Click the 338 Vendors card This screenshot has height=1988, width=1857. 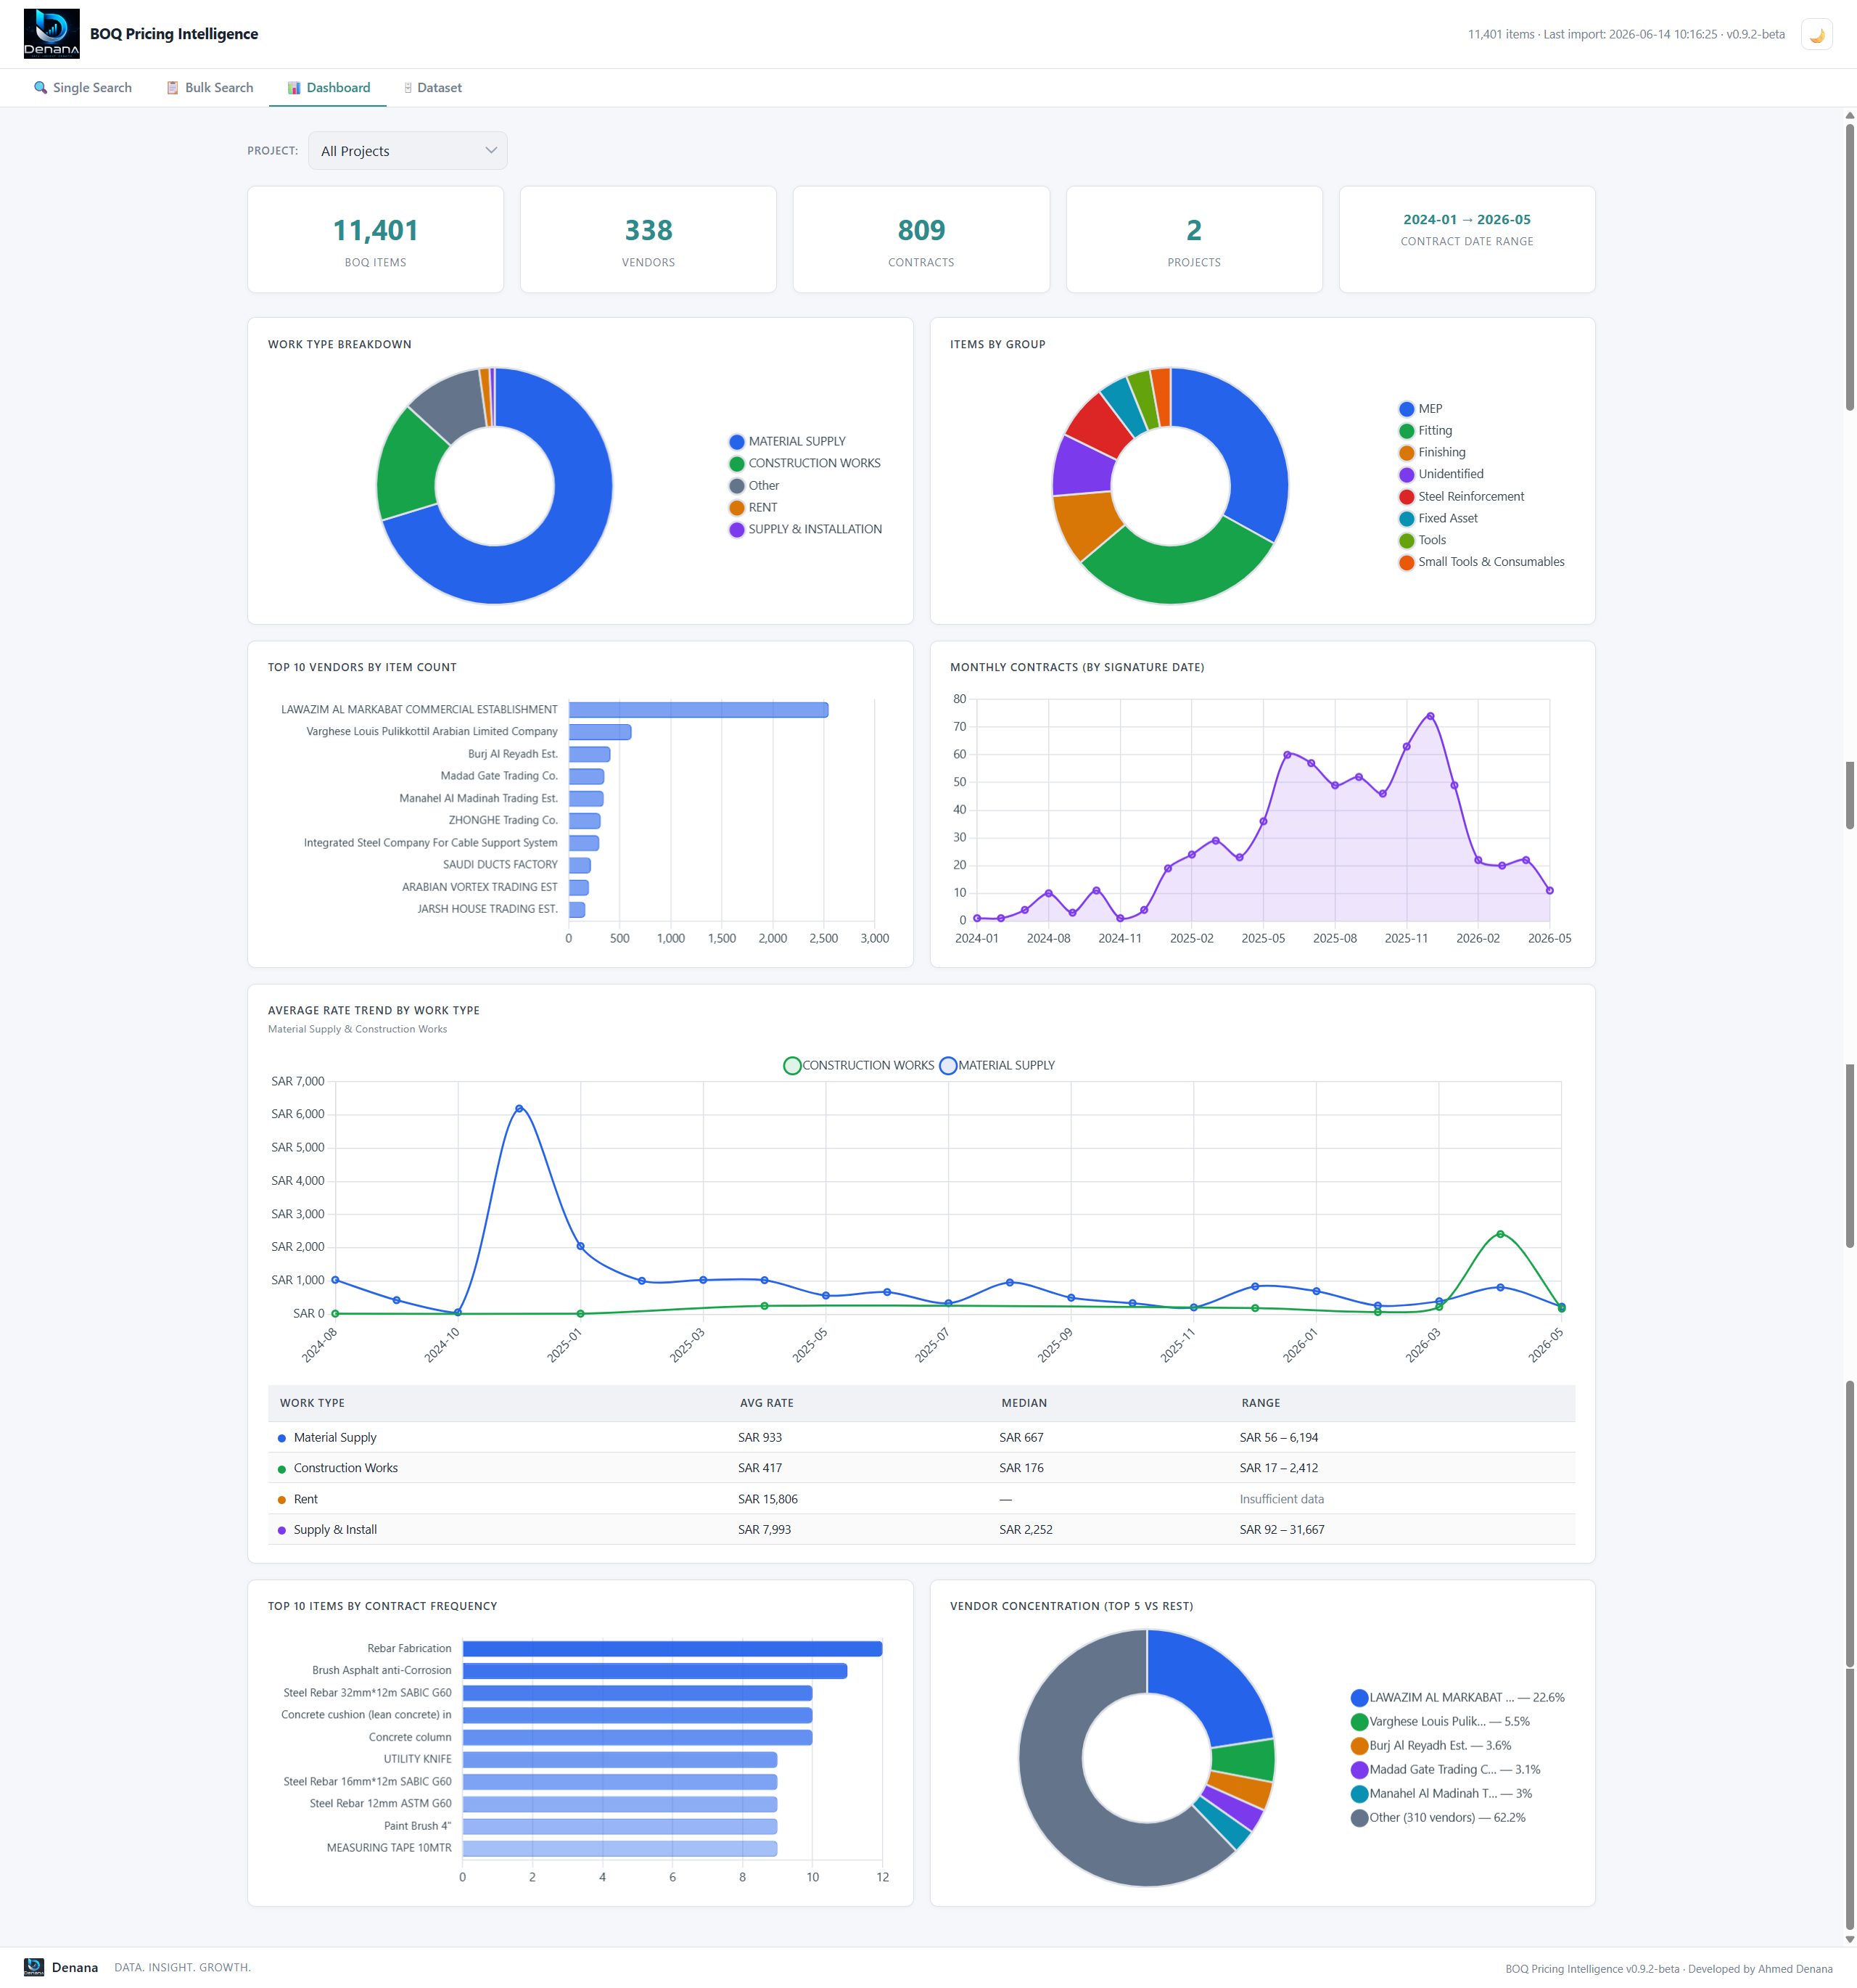[x=648, y=240]
